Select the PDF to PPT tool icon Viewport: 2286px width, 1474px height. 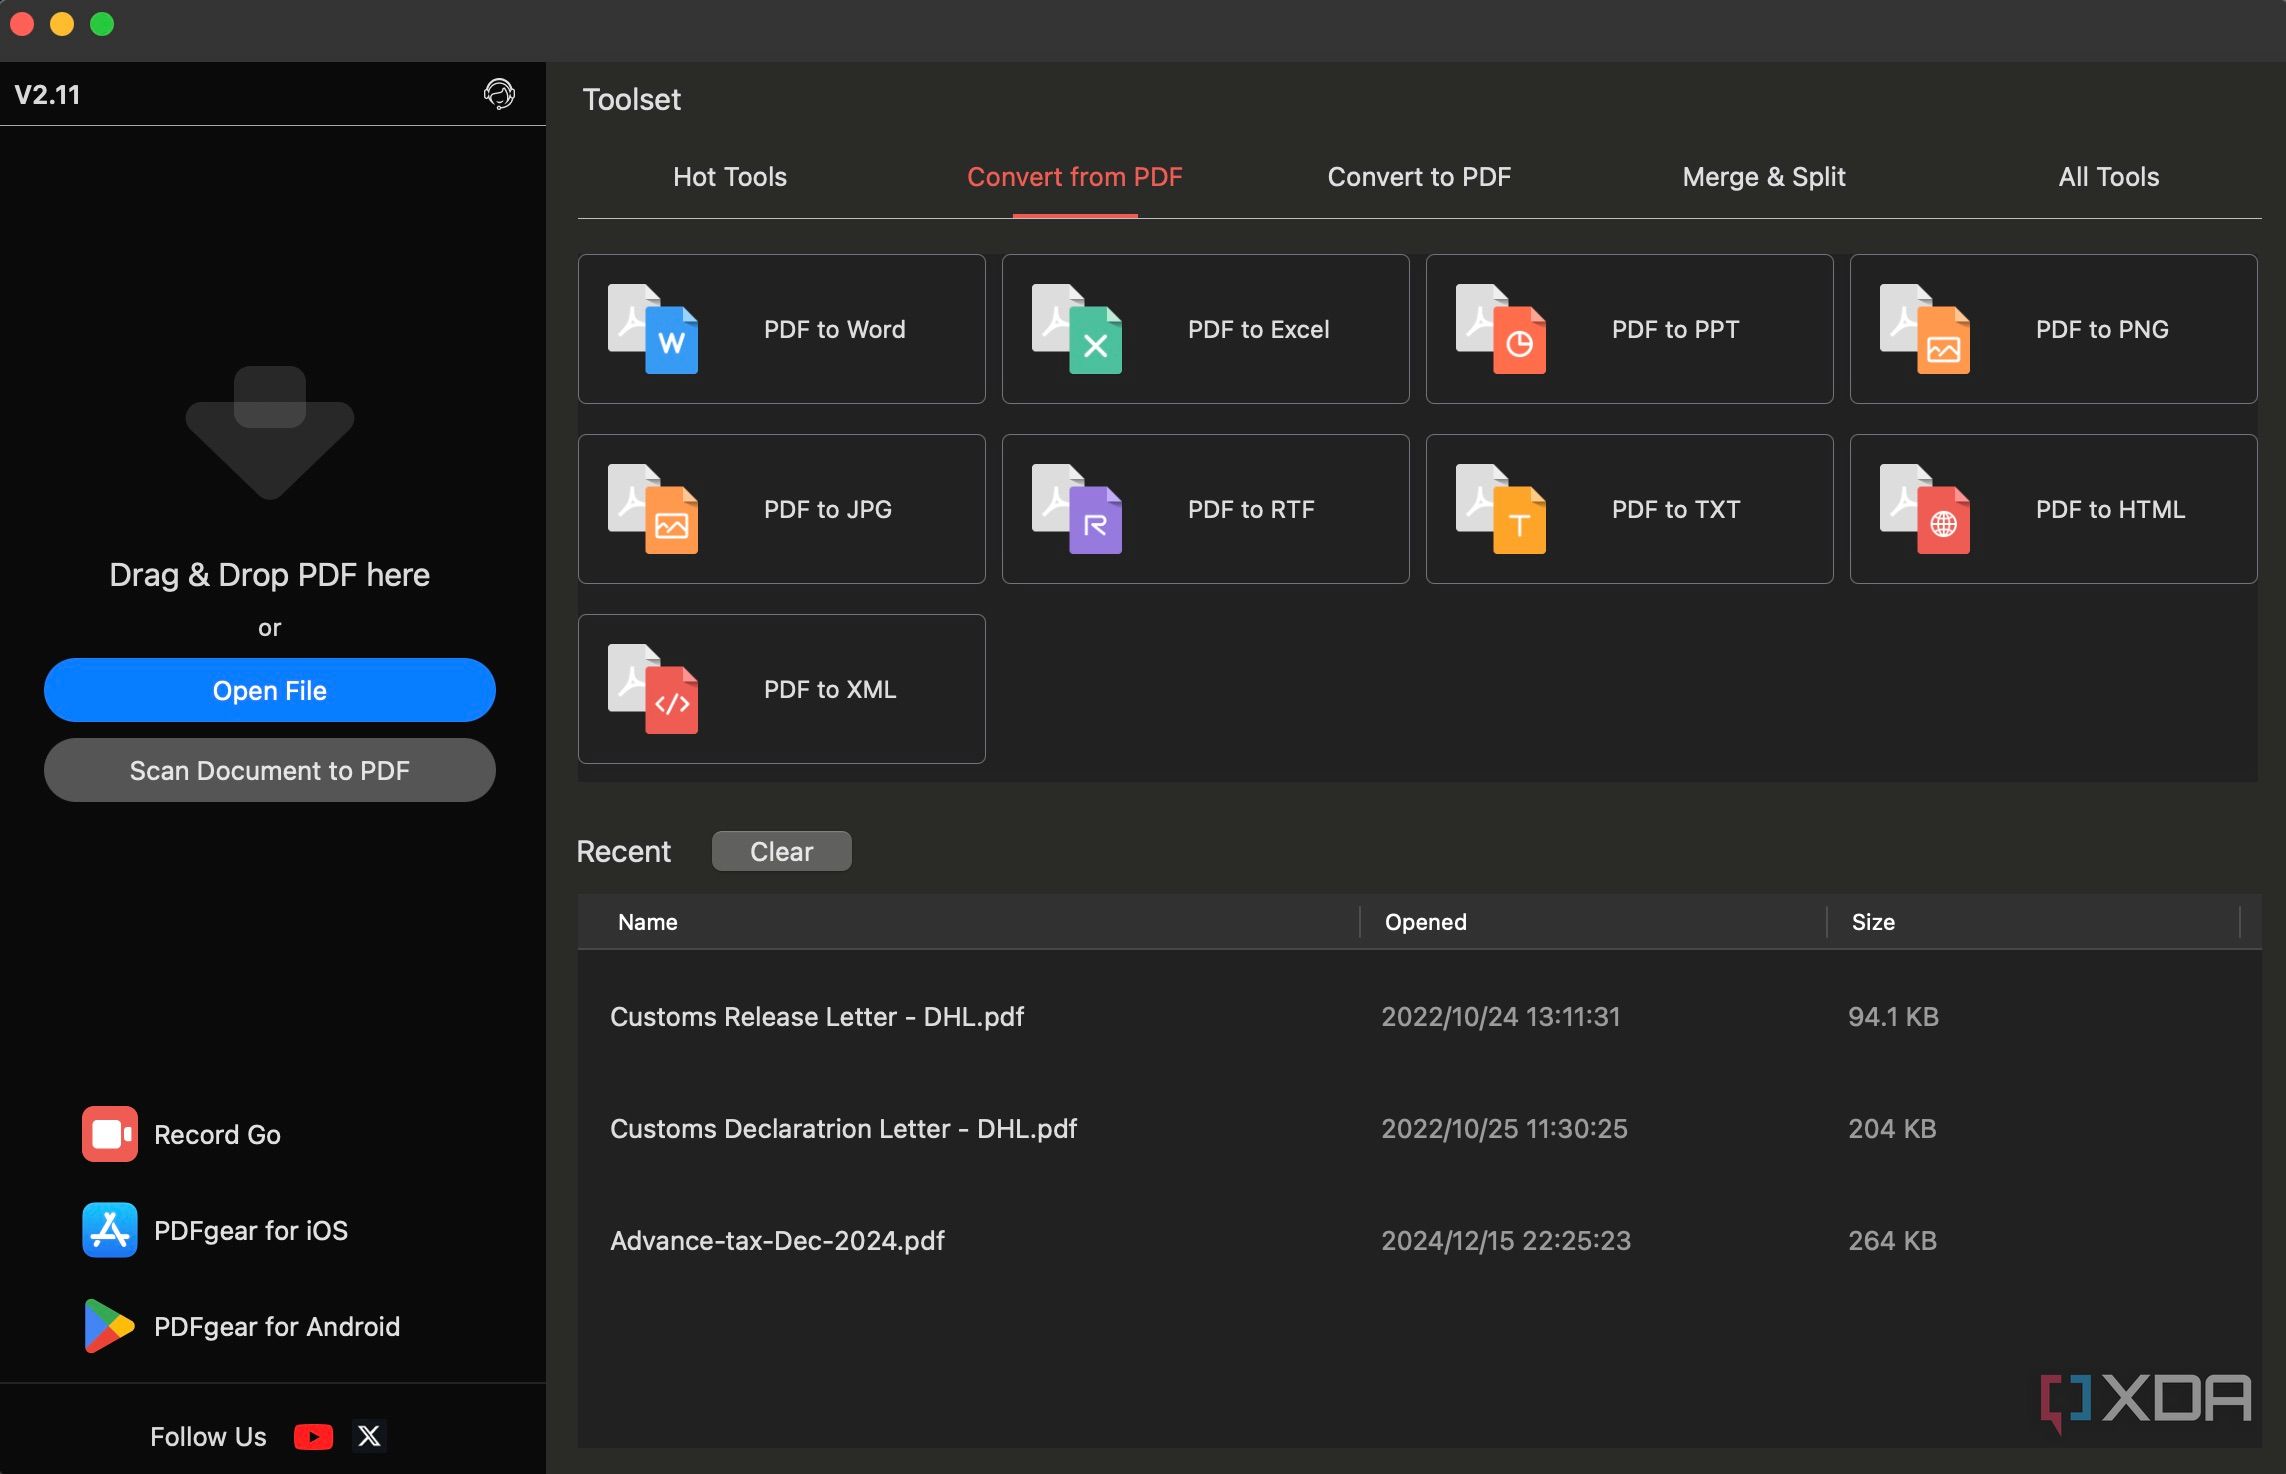pyautogui.click(x=1501, y=329)
